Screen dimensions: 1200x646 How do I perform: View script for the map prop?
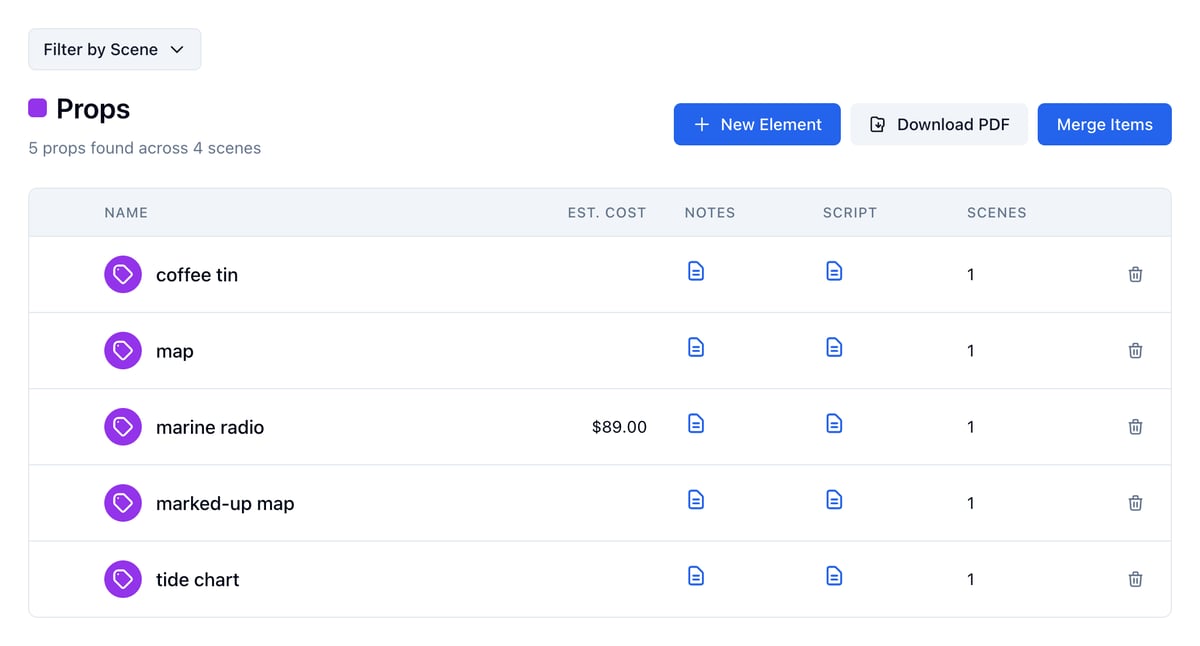pyautogui.click(x=834, y=347)
